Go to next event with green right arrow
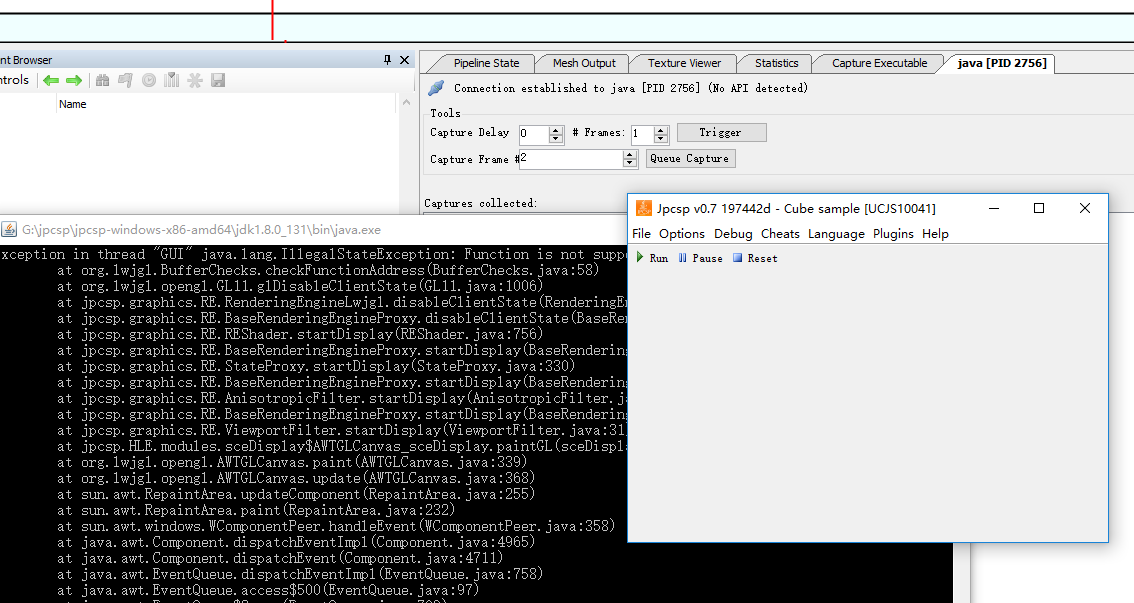 point(73,80)
